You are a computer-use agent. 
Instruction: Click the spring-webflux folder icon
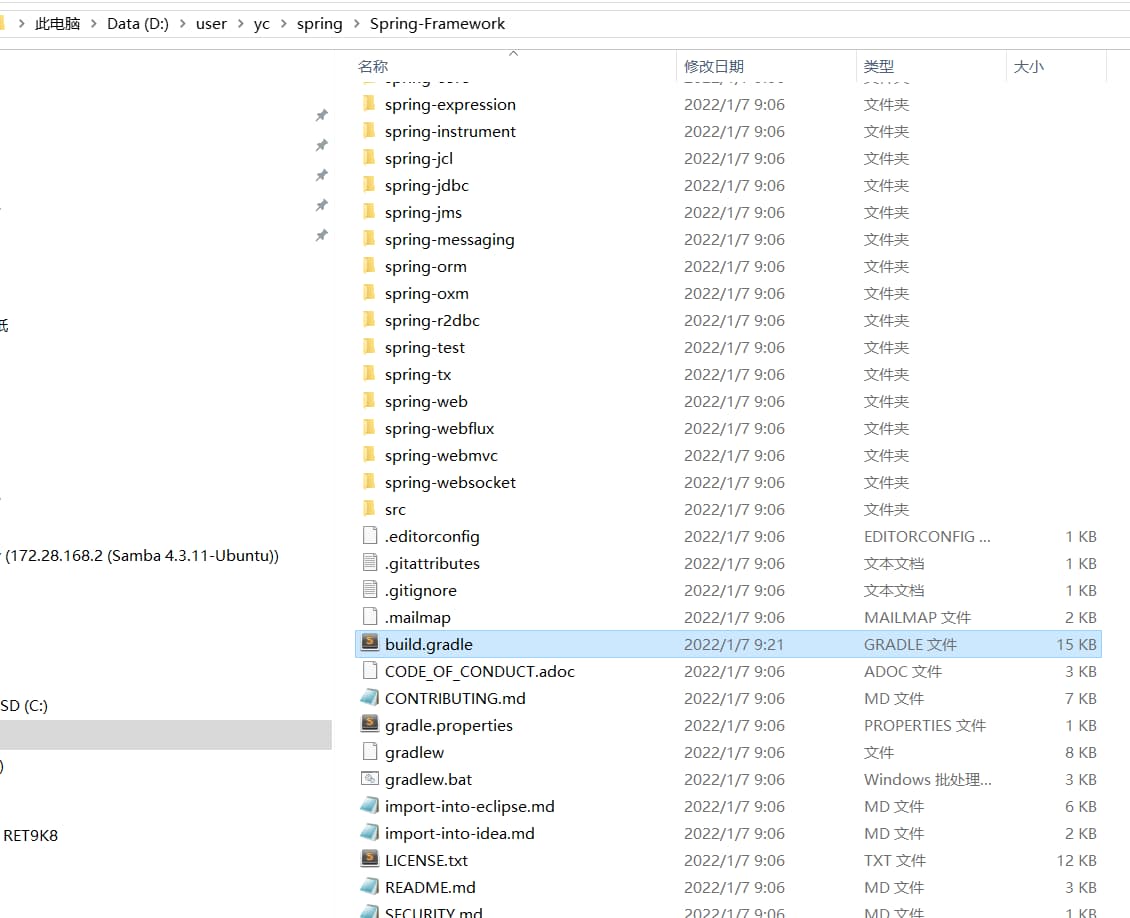tap(369, 428)
